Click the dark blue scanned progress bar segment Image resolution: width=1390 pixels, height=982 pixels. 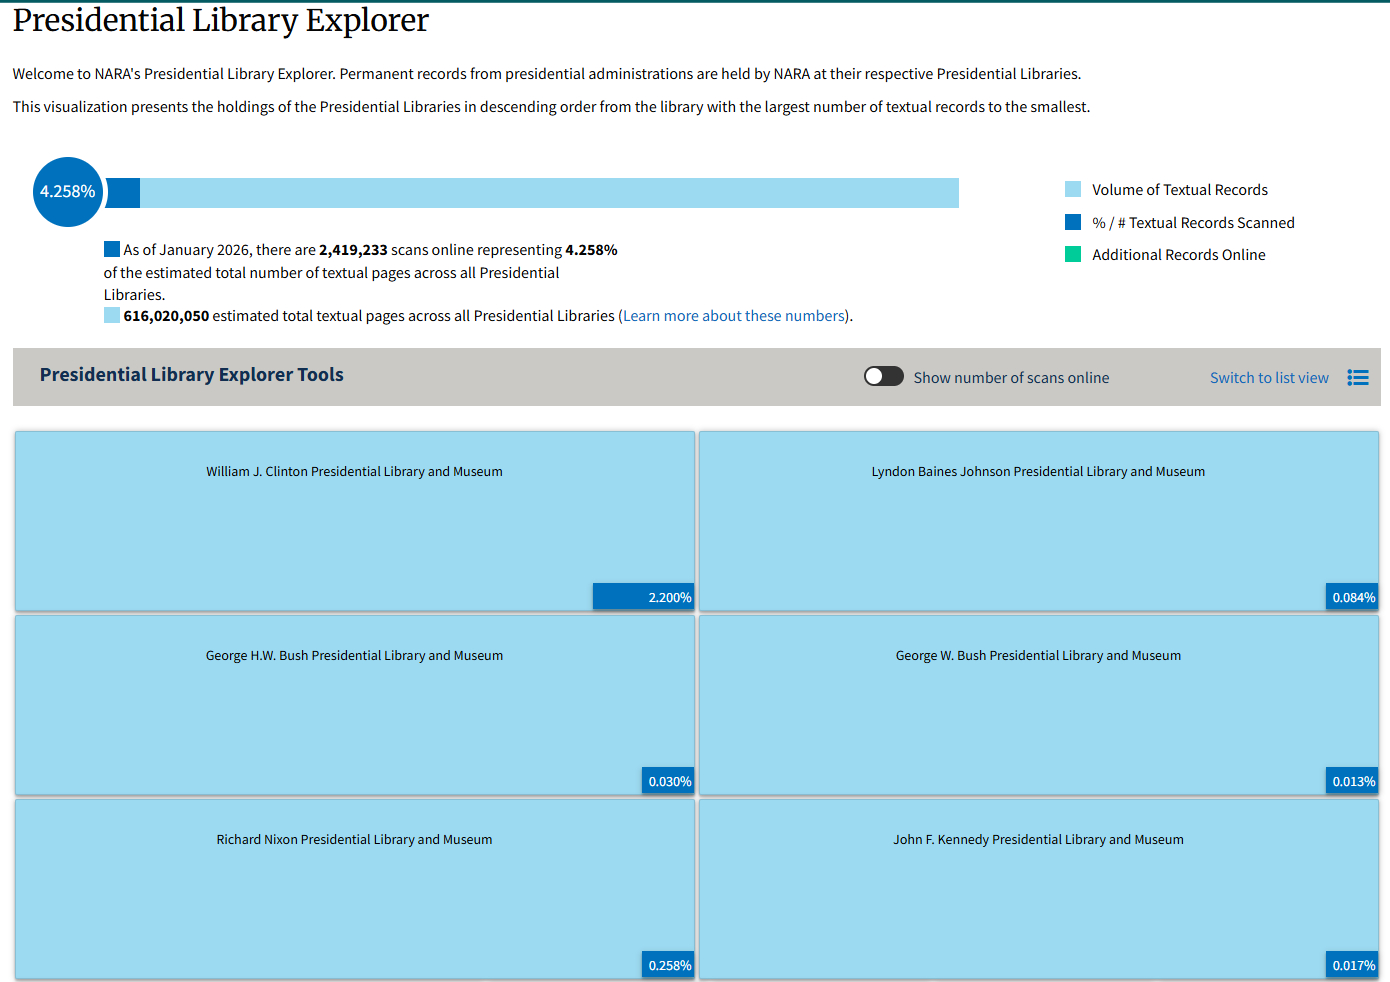[x=123, y=193]
